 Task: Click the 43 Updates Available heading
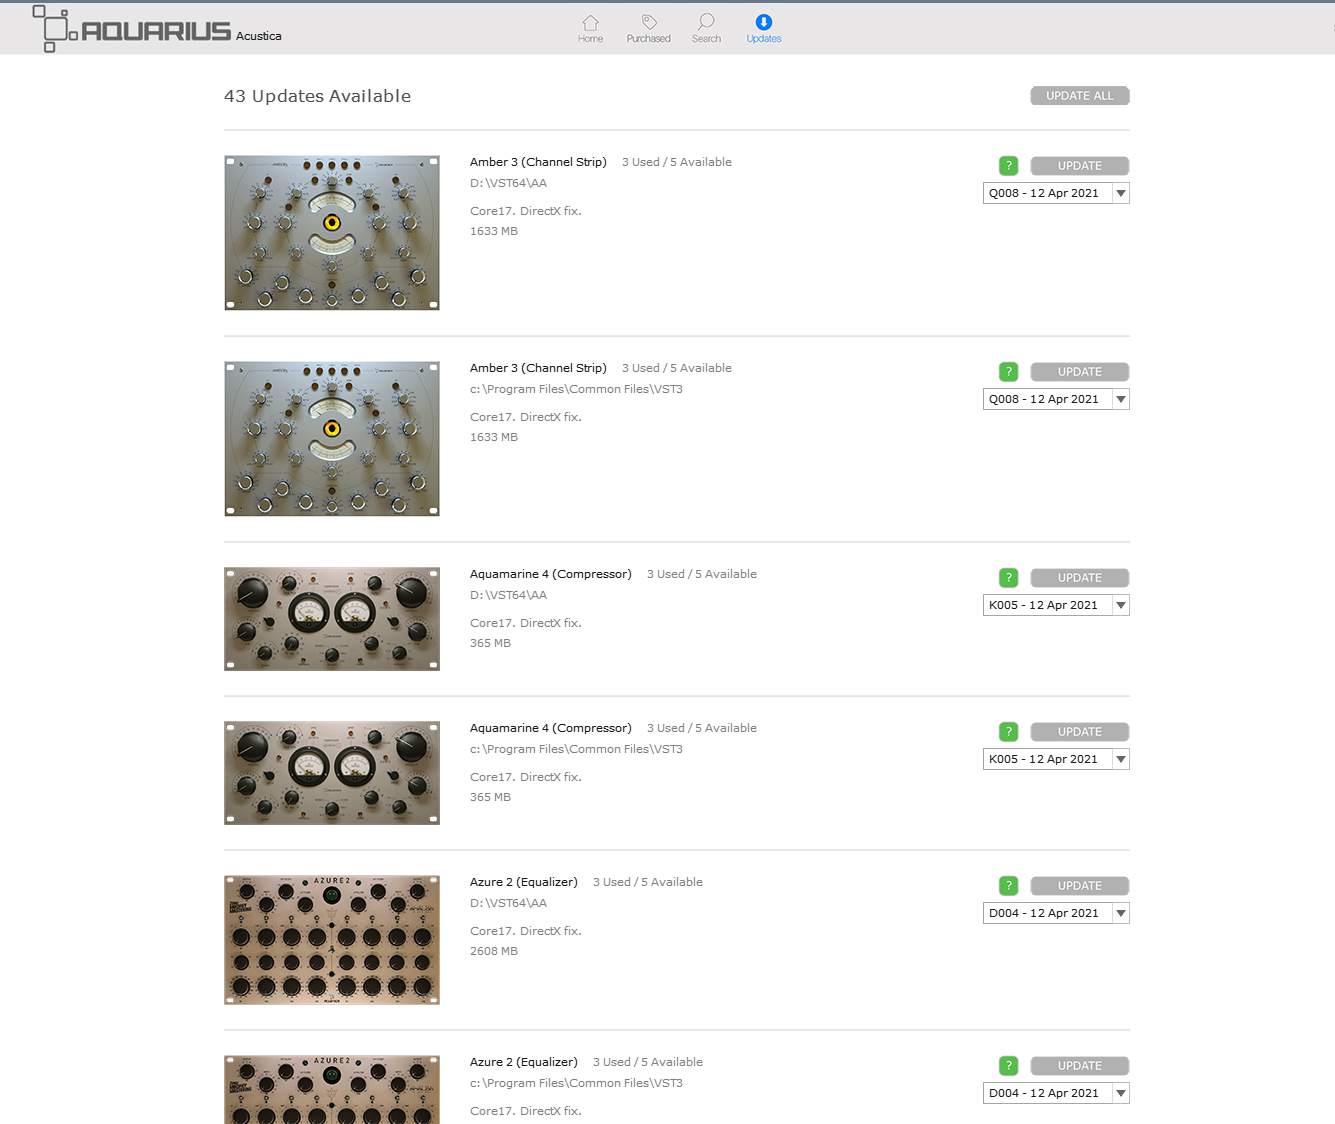coord(318,96)
